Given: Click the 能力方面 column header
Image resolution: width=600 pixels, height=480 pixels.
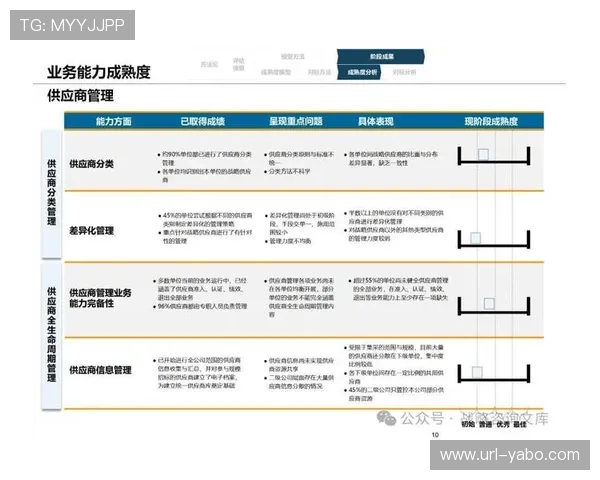Looking at the screenshot, I should tap(113, 121).
